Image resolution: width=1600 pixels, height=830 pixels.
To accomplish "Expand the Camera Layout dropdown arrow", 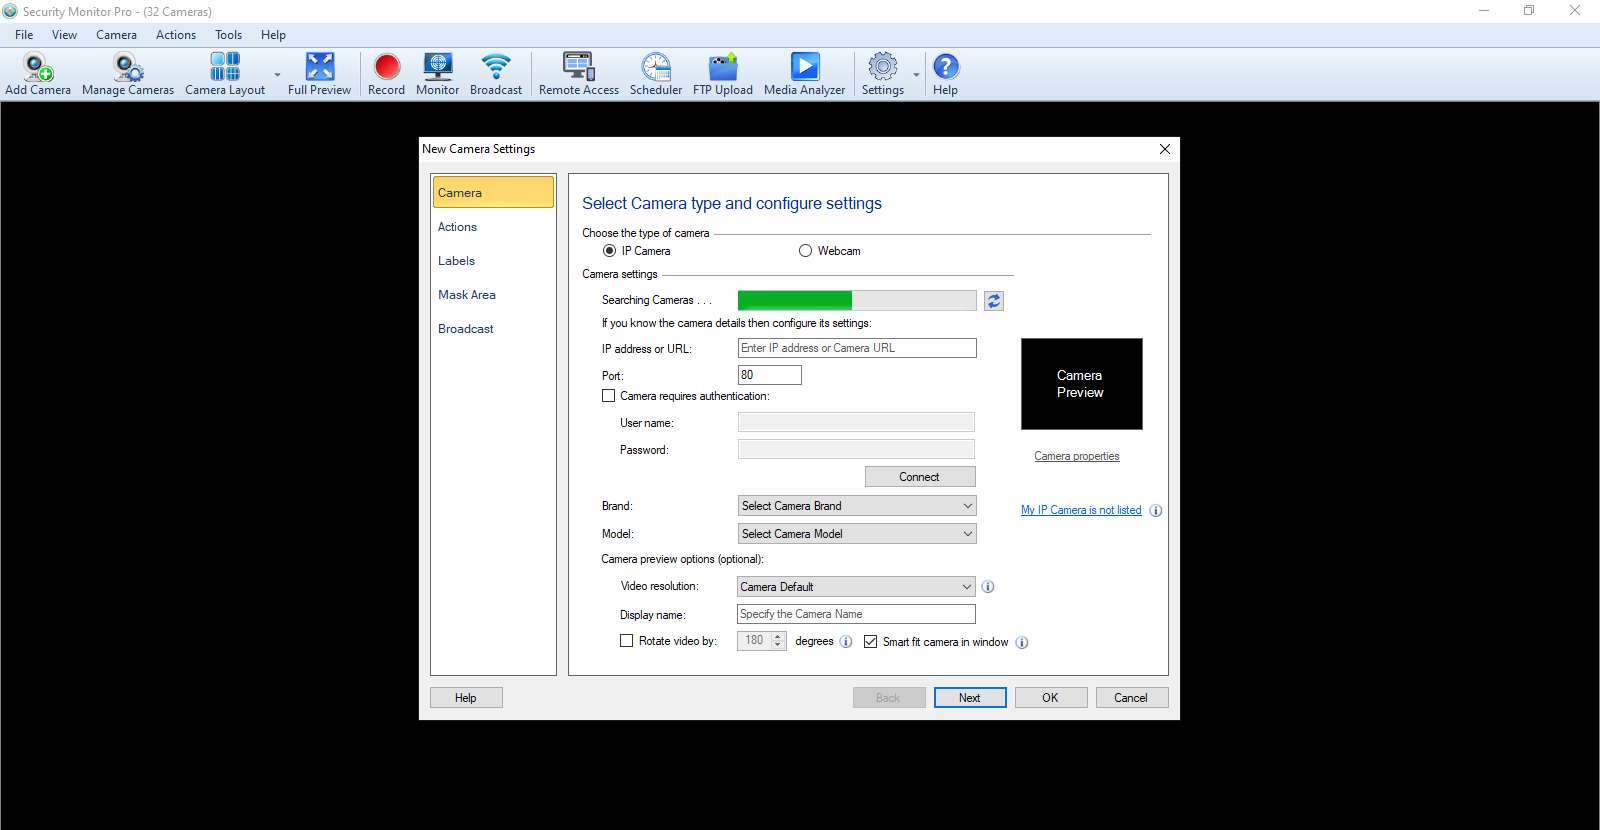I will coord(277,75).
